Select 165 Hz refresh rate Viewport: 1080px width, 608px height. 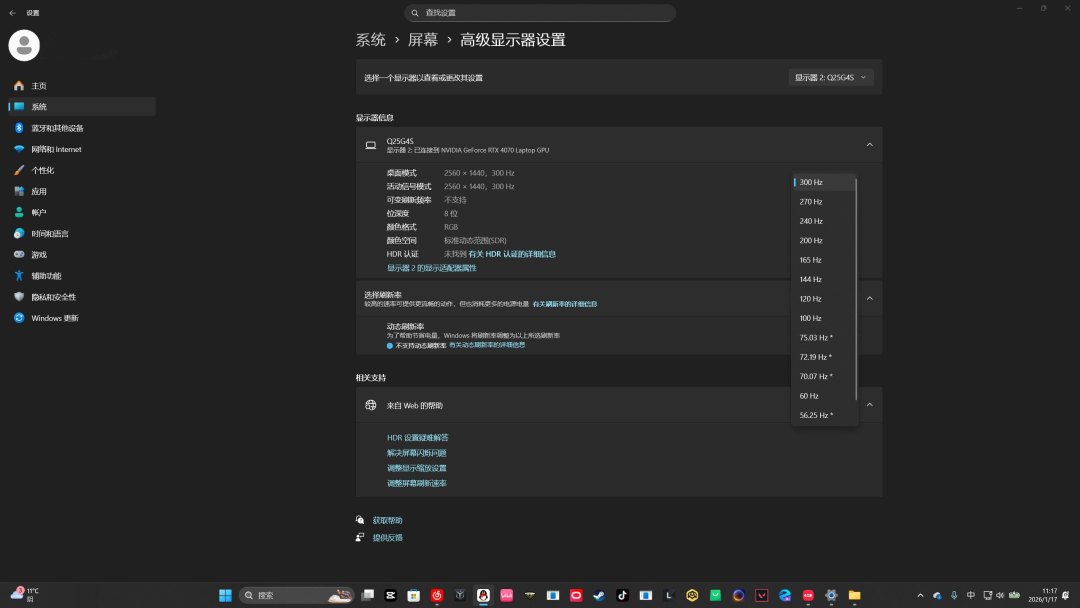click(x=824, y=260)
